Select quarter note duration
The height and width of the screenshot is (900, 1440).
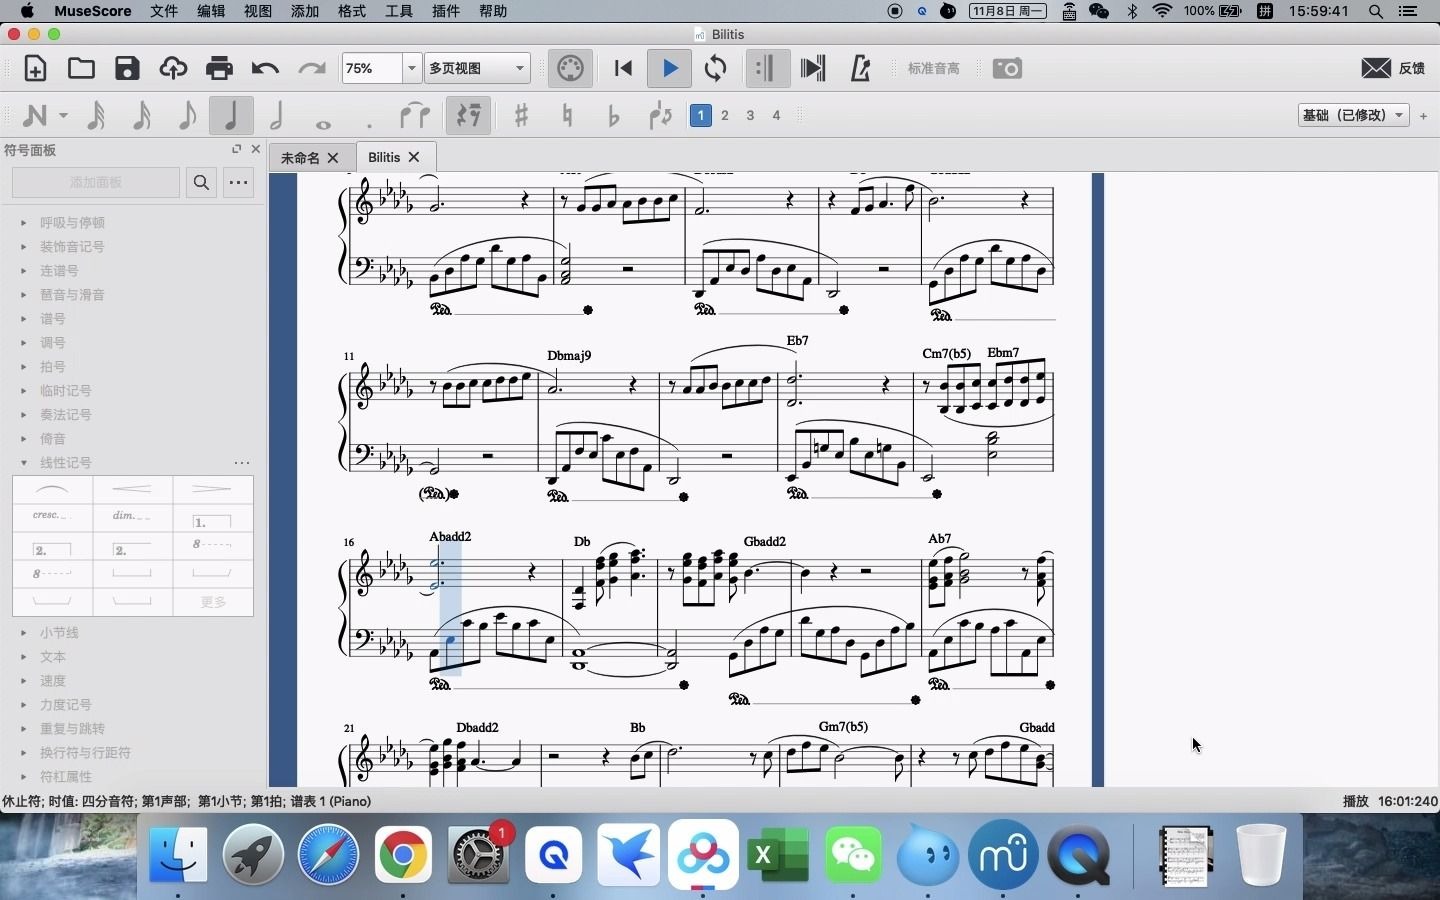pos(230,115)
